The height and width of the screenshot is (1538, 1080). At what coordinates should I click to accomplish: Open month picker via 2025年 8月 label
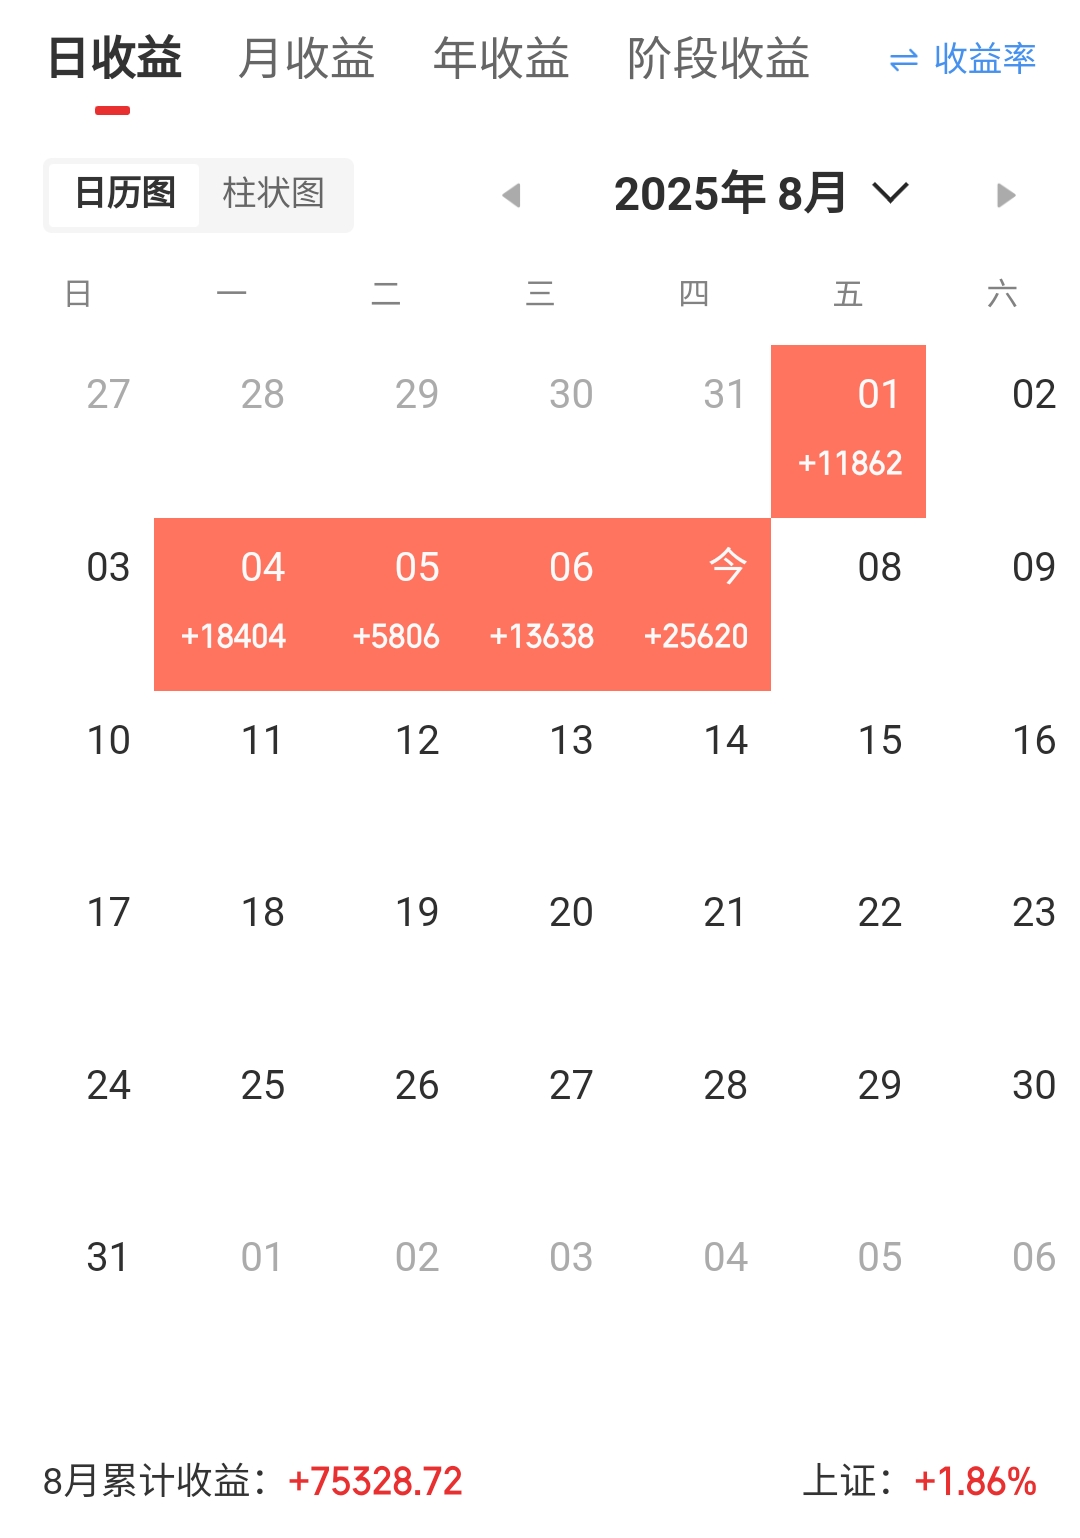(730, 193)
